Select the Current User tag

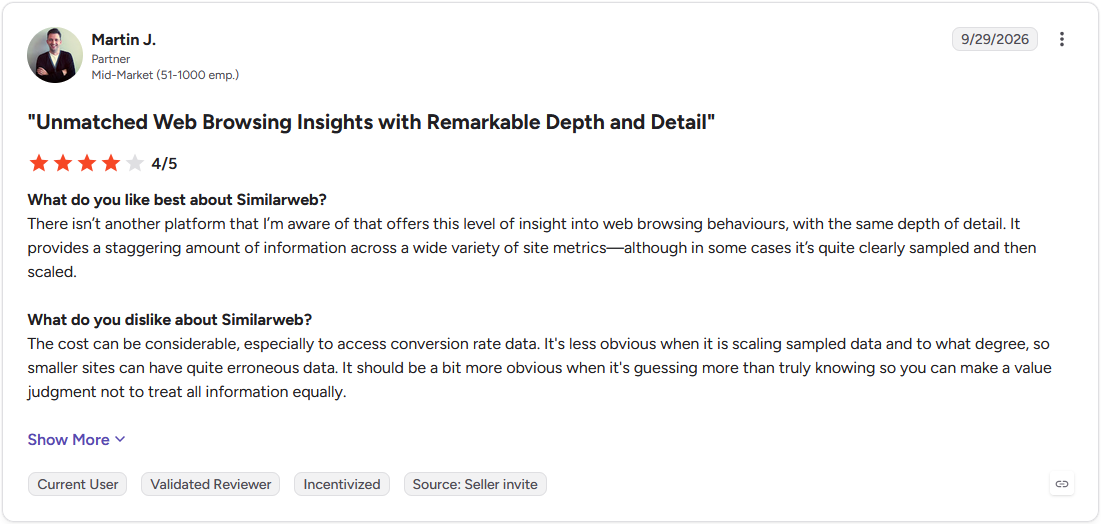tap(78, 484)
